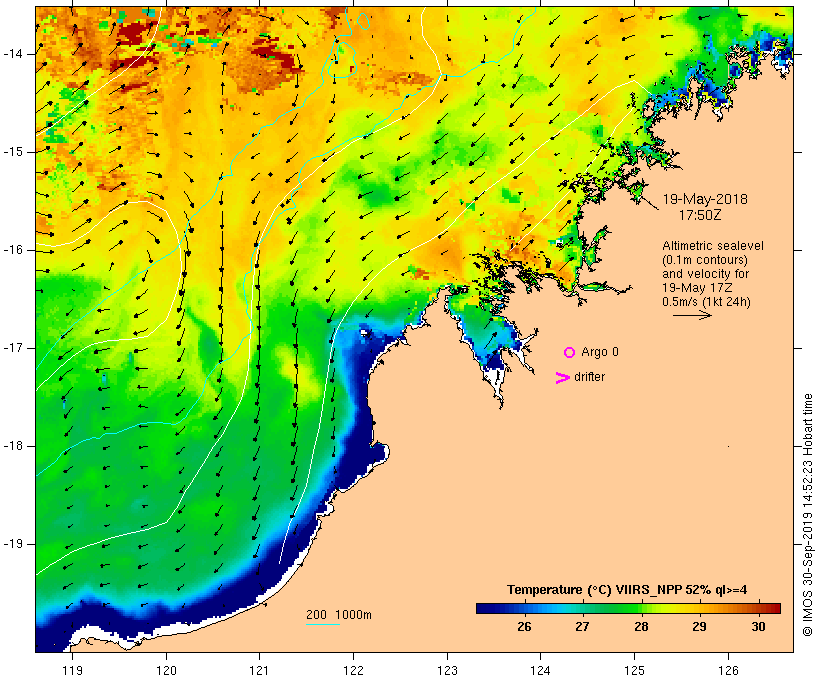Click 'and velocity for' text line
The width and height of the screenshot is (820, 680).
click(705, 274)
